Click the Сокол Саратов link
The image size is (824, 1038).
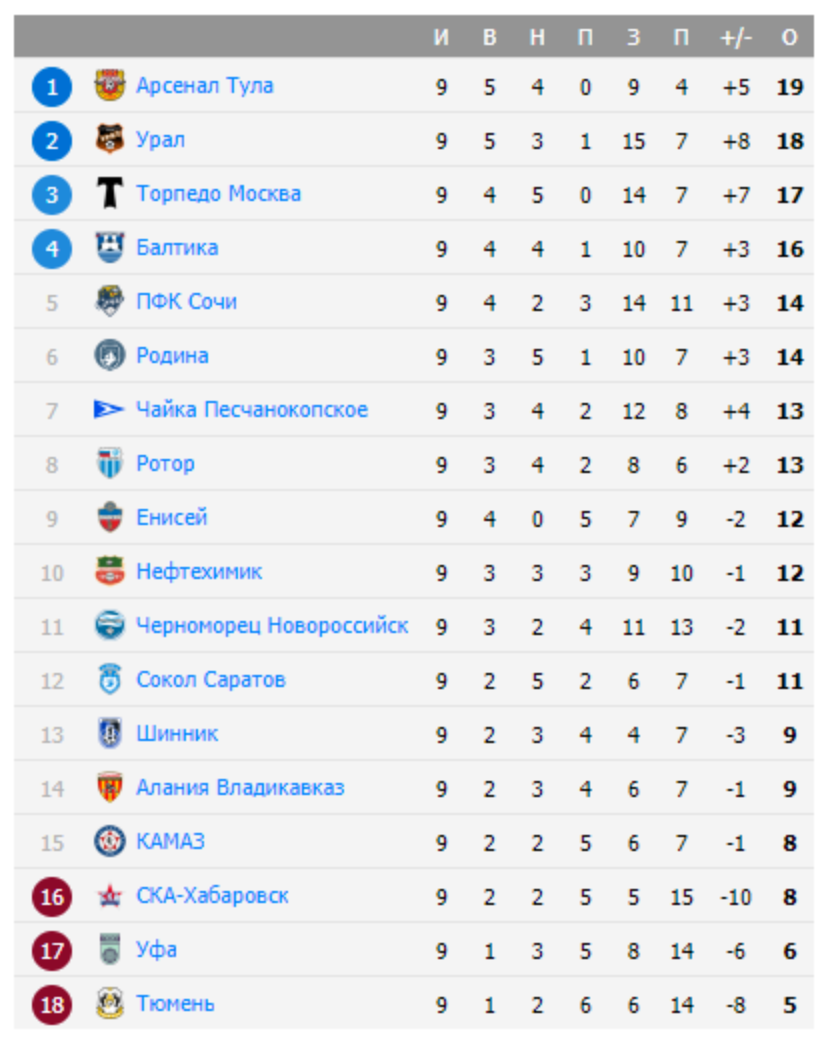210,680
